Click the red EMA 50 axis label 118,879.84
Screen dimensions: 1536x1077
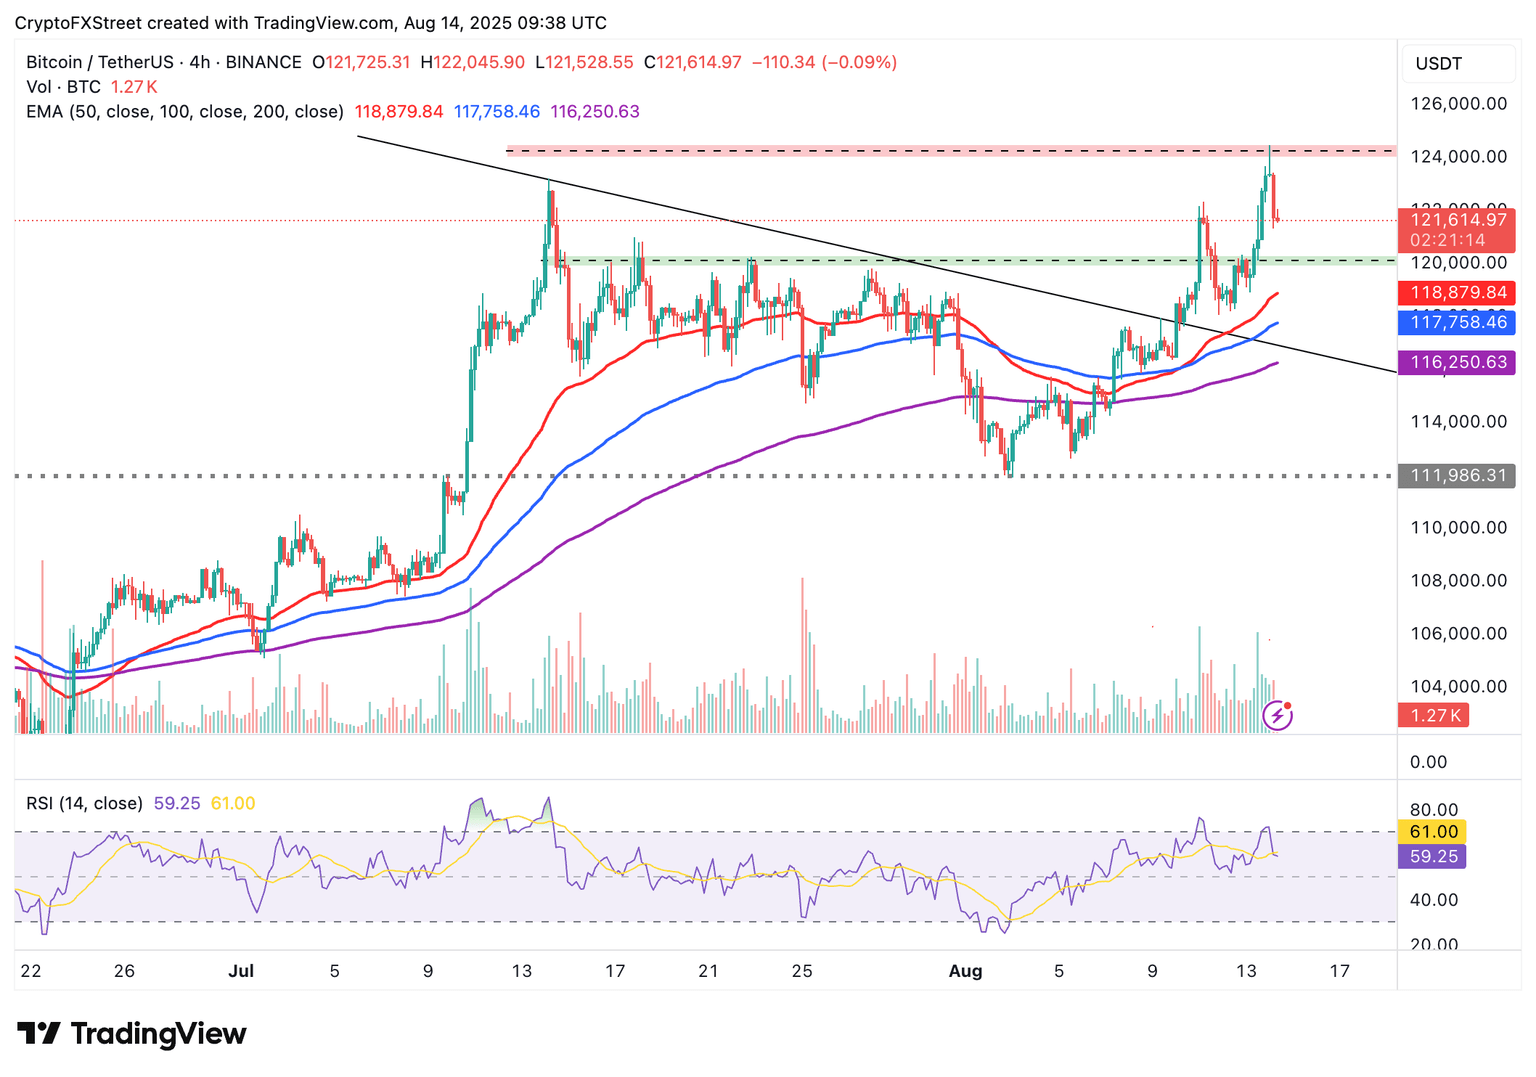click(1457, 293)
